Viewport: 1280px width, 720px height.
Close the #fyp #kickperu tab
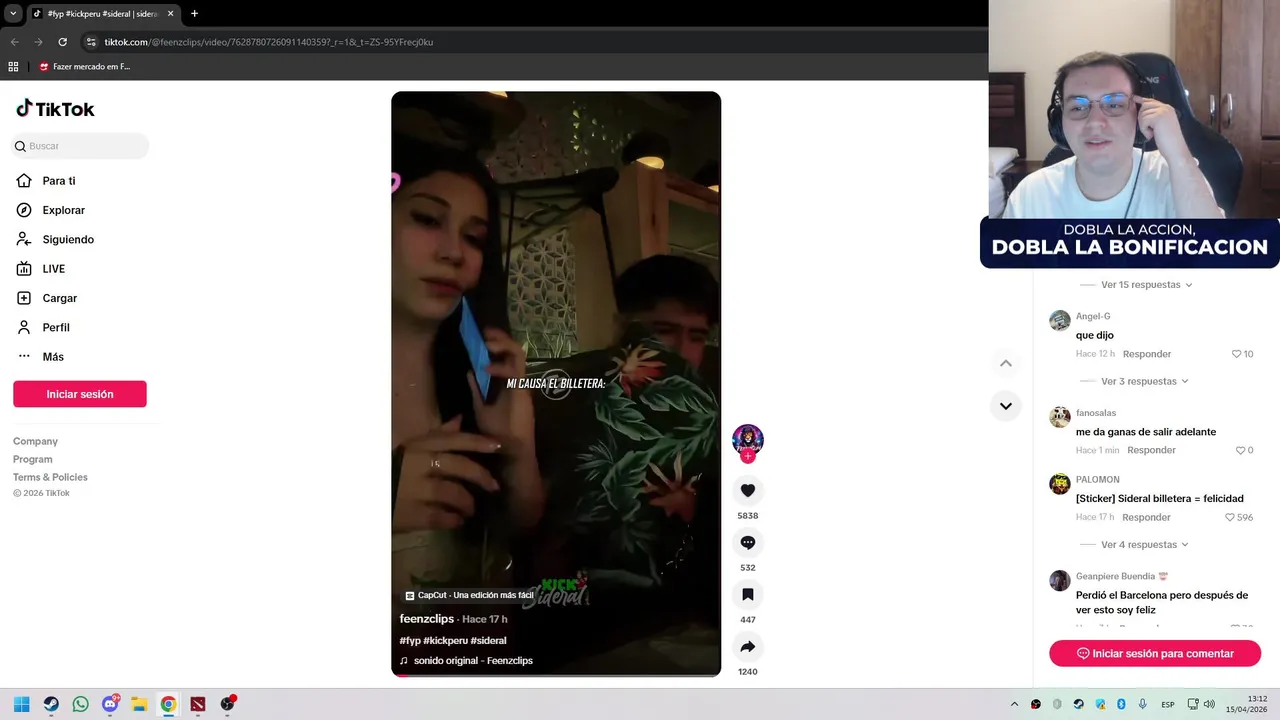170,13
